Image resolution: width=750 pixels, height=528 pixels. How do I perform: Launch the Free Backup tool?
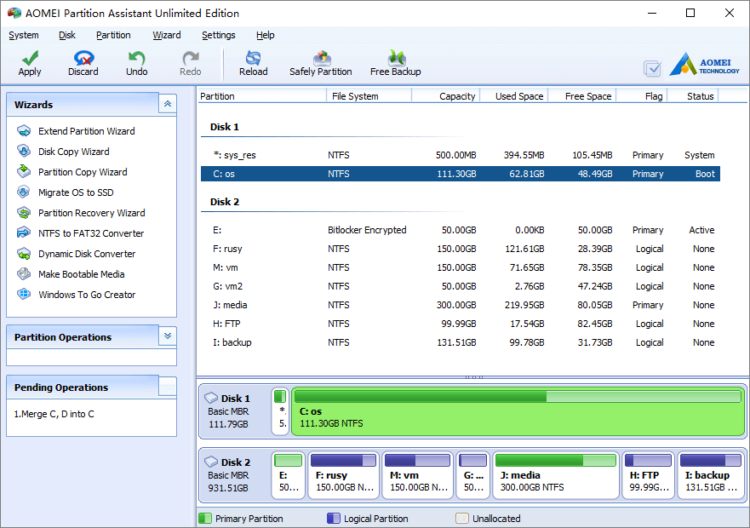pos(396,59)
